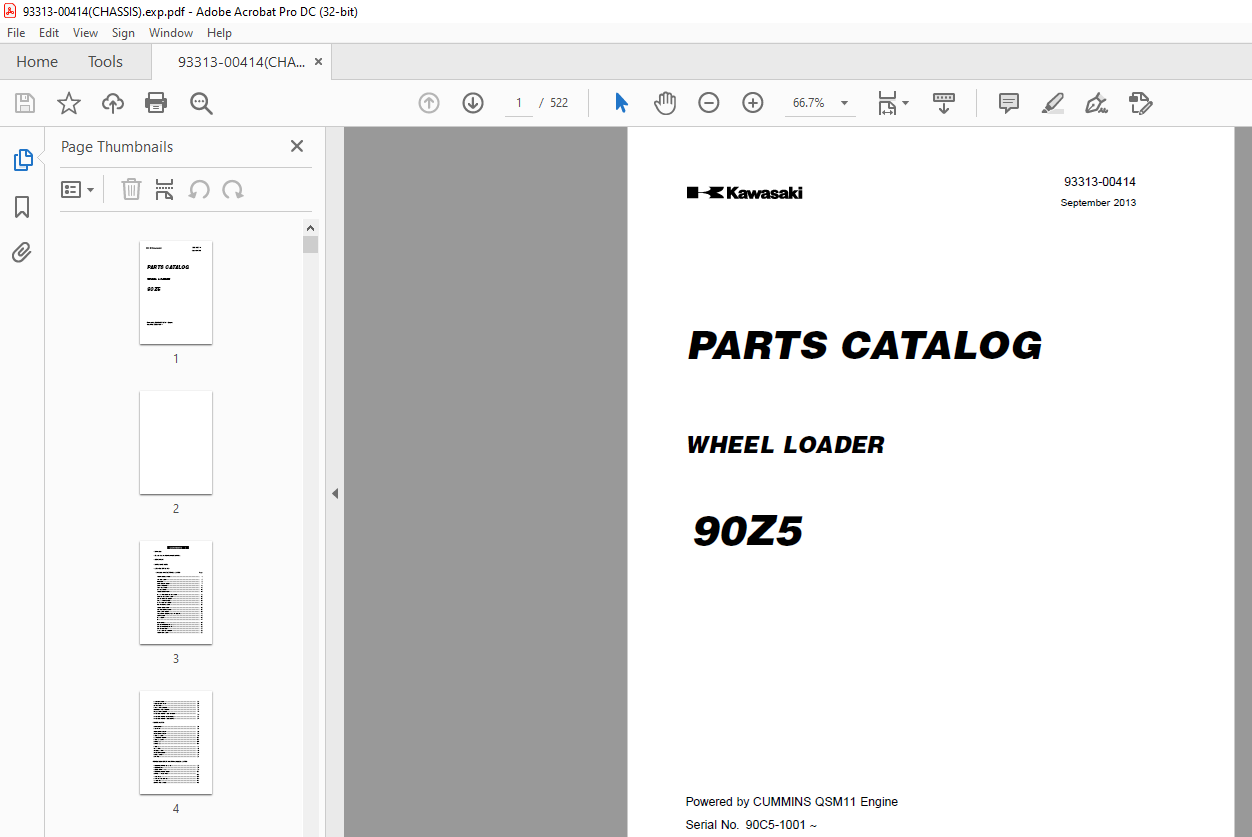Click the 93313-00414 document number text
Image resolution: width=1252 pixels, height=837 pixels.
(x=1100, y=182)
